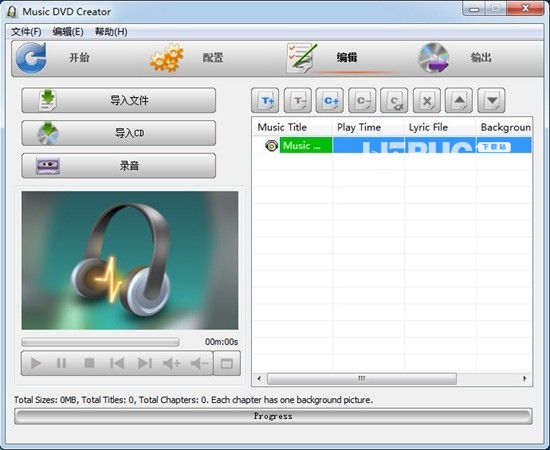Click the list scrollbar right arrow

tap(525, 379)
